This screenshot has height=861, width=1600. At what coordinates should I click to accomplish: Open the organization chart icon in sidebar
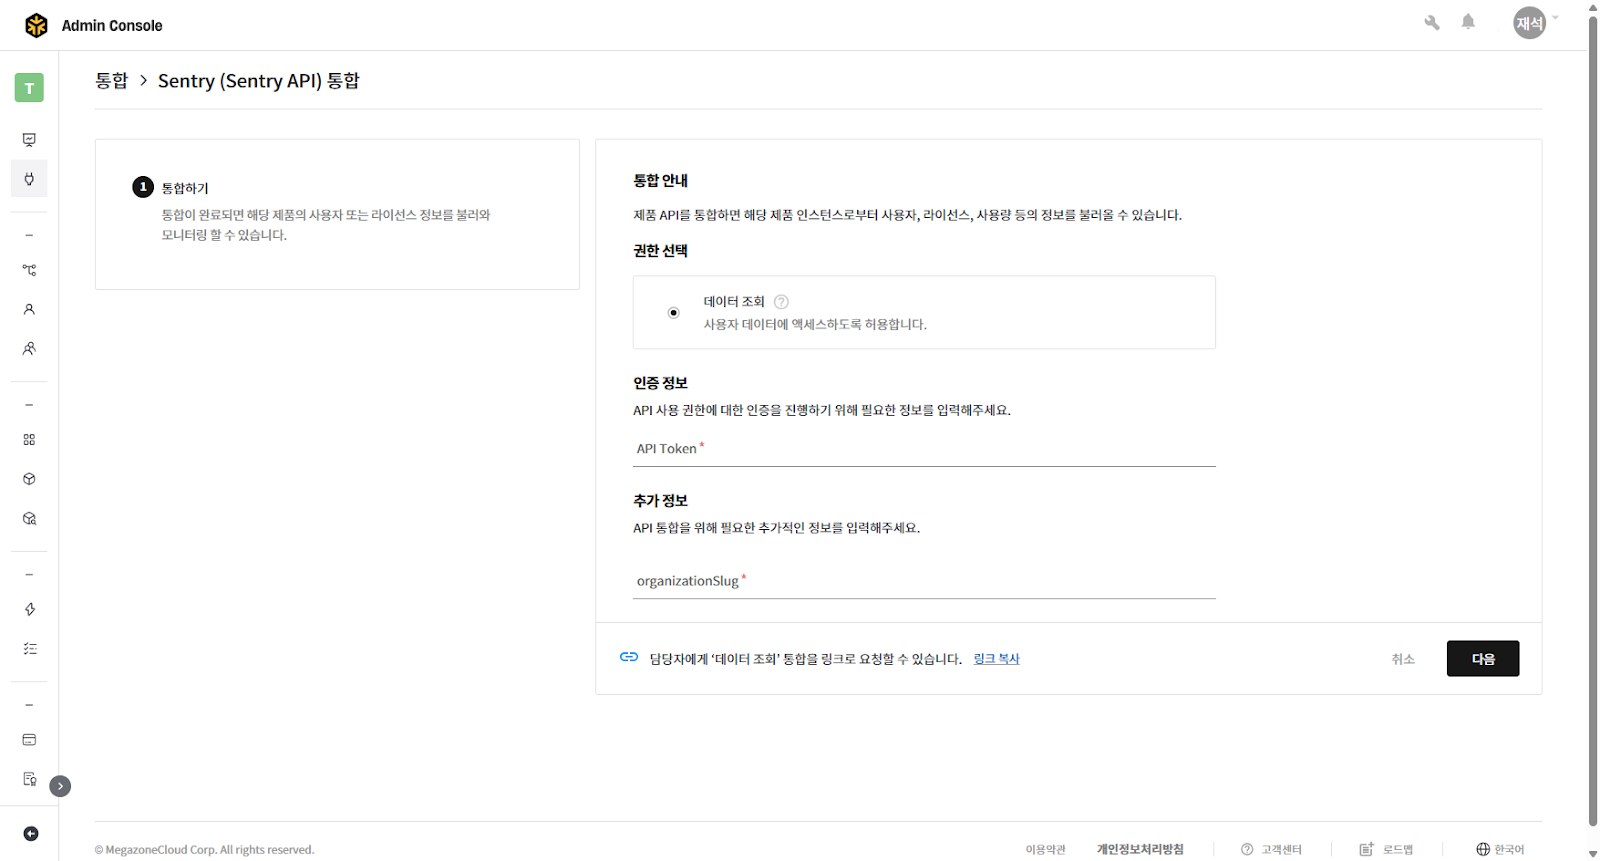coord(29,270)
